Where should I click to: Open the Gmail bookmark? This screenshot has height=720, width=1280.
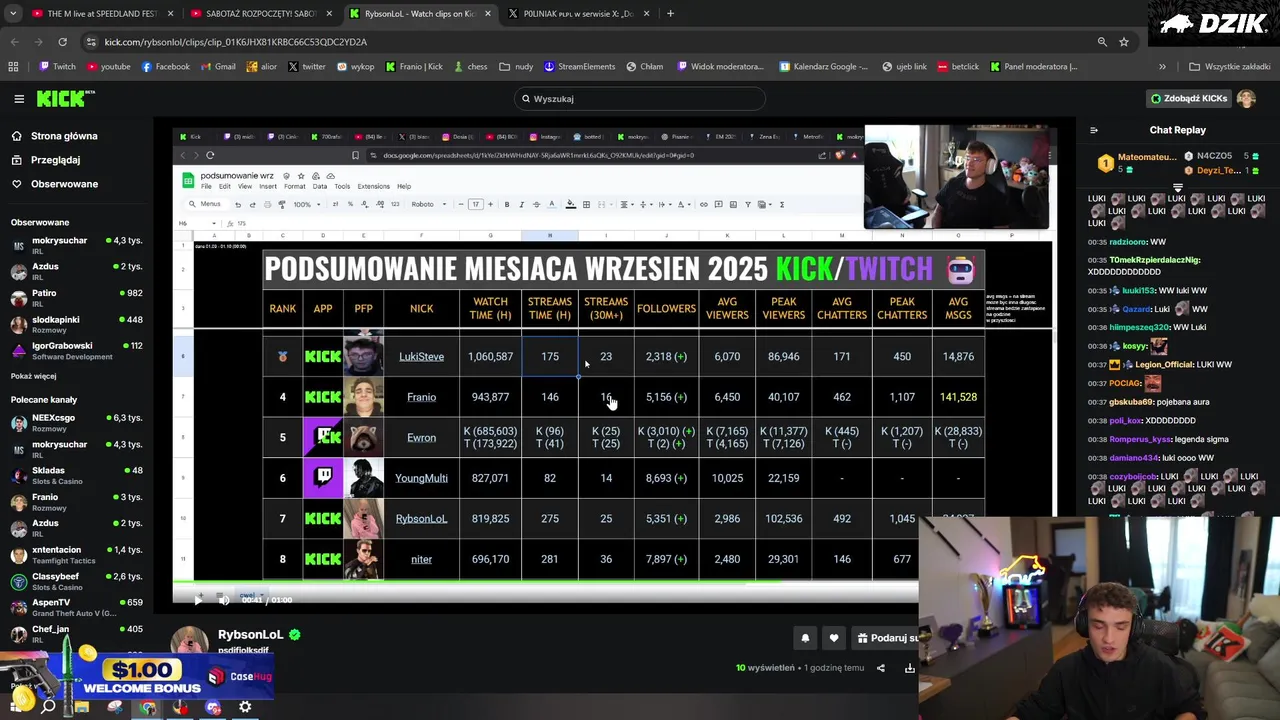coord(218,67)
